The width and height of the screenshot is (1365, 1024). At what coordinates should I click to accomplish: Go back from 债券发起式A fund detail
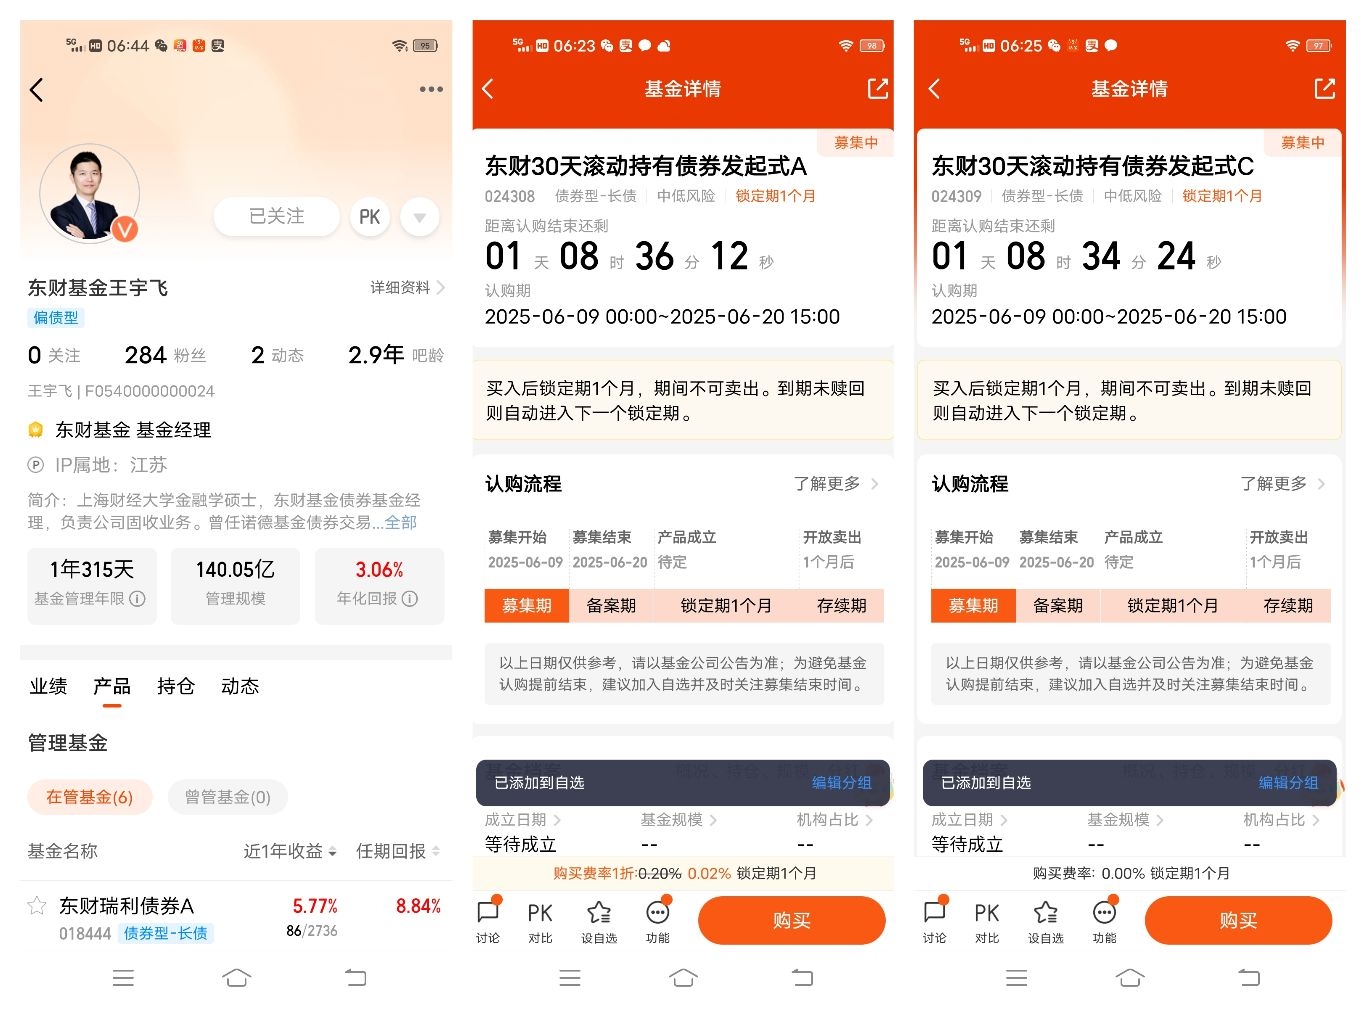(x=488, y=89)
